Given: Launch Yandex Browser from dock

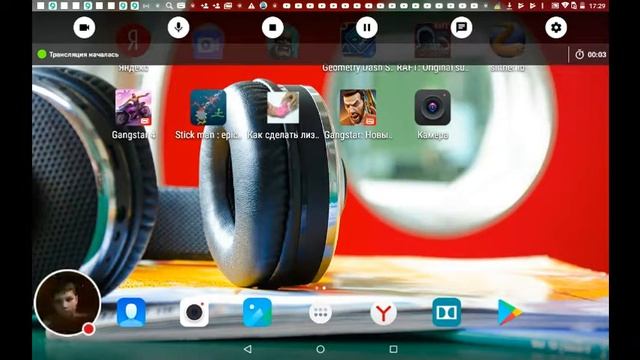Looking at the screenshot, I should tap(383, 313).
